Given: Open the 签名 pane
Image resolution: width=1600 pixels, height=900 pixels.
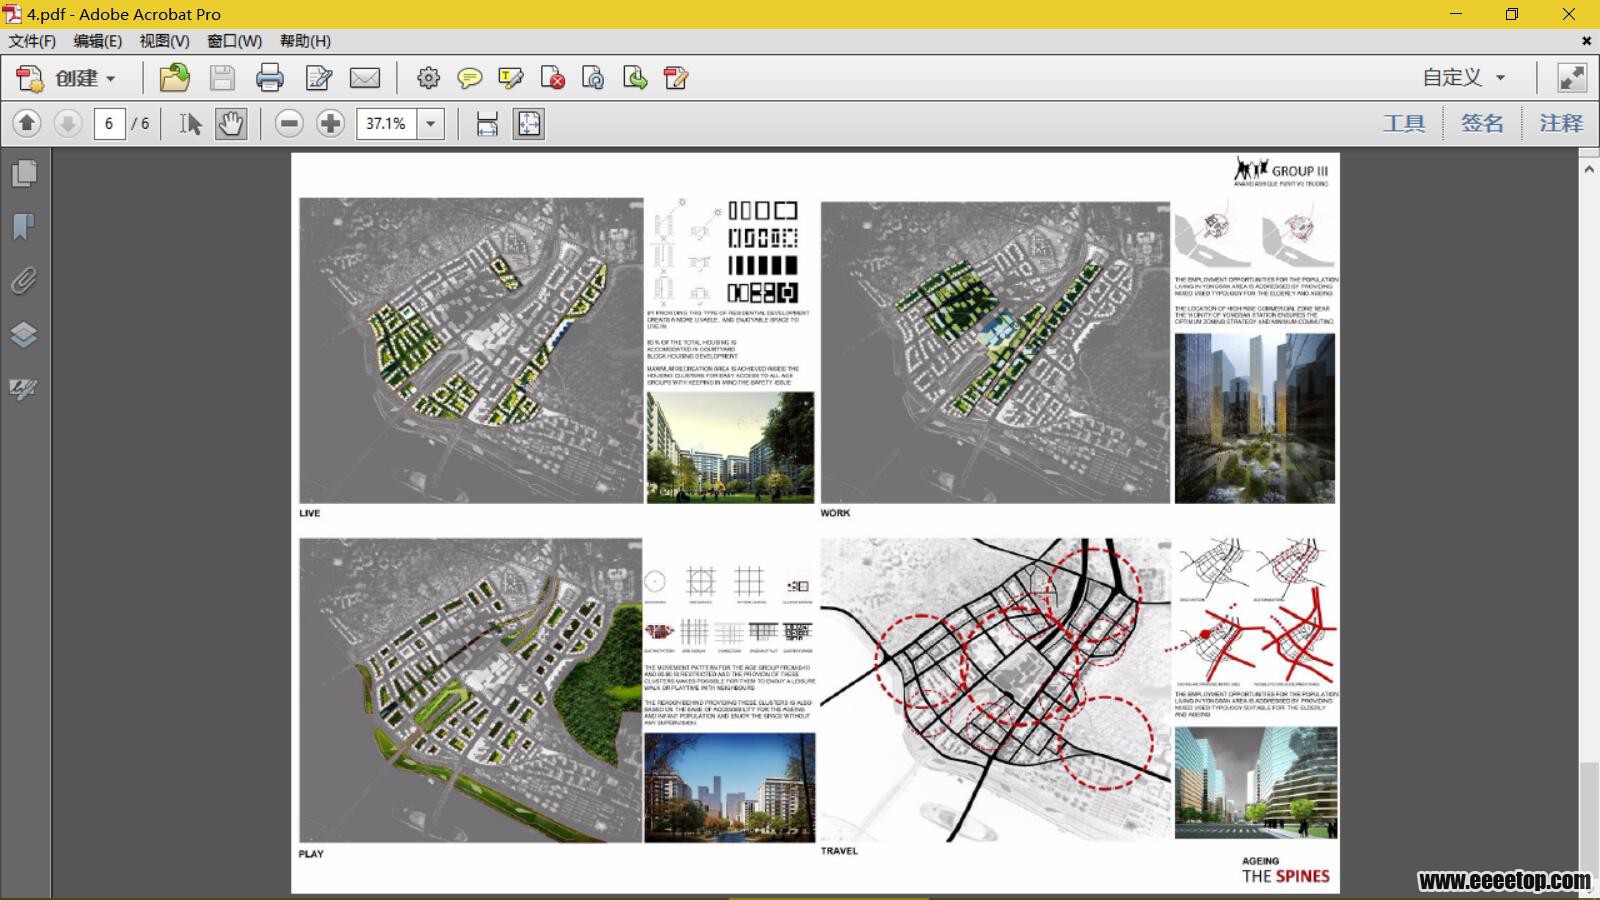Looking at the screenshot, I should (x=1482, y=123).
